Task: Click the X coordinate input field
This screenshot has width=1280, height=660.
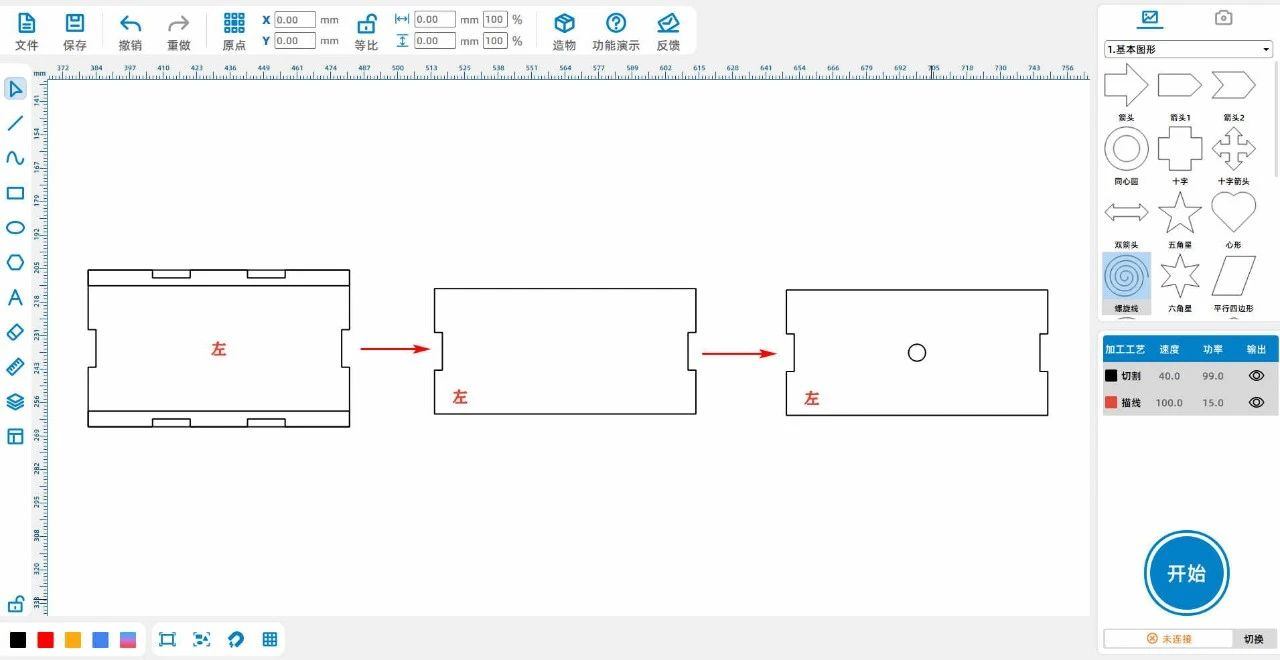Action: coord(295,20)
